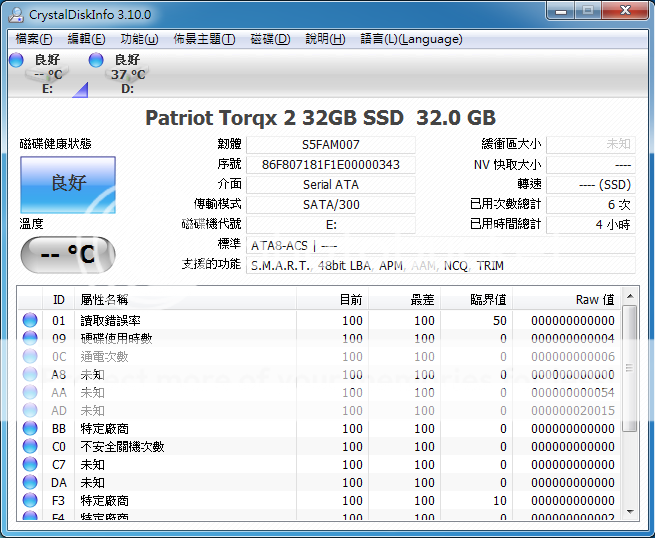Screen dimensions: 655x539
Task: Select the 讀取錯誤率 attribute row
Action: (x=320, y=320)
